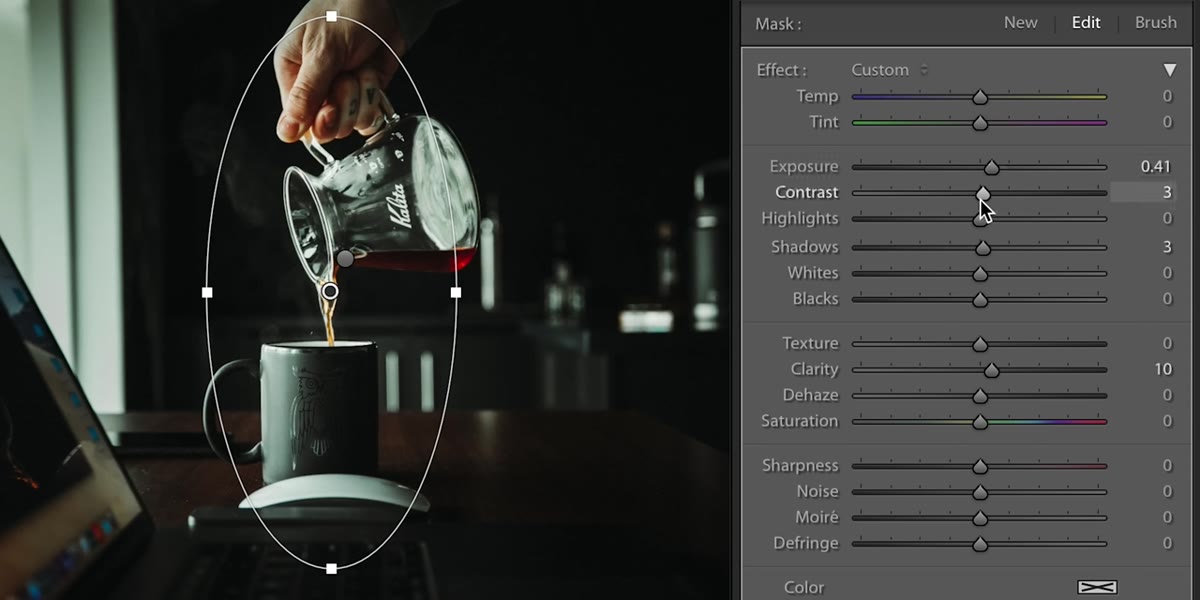
Task: Click the Texture slider handle
Action: click(x=980, y=344)
